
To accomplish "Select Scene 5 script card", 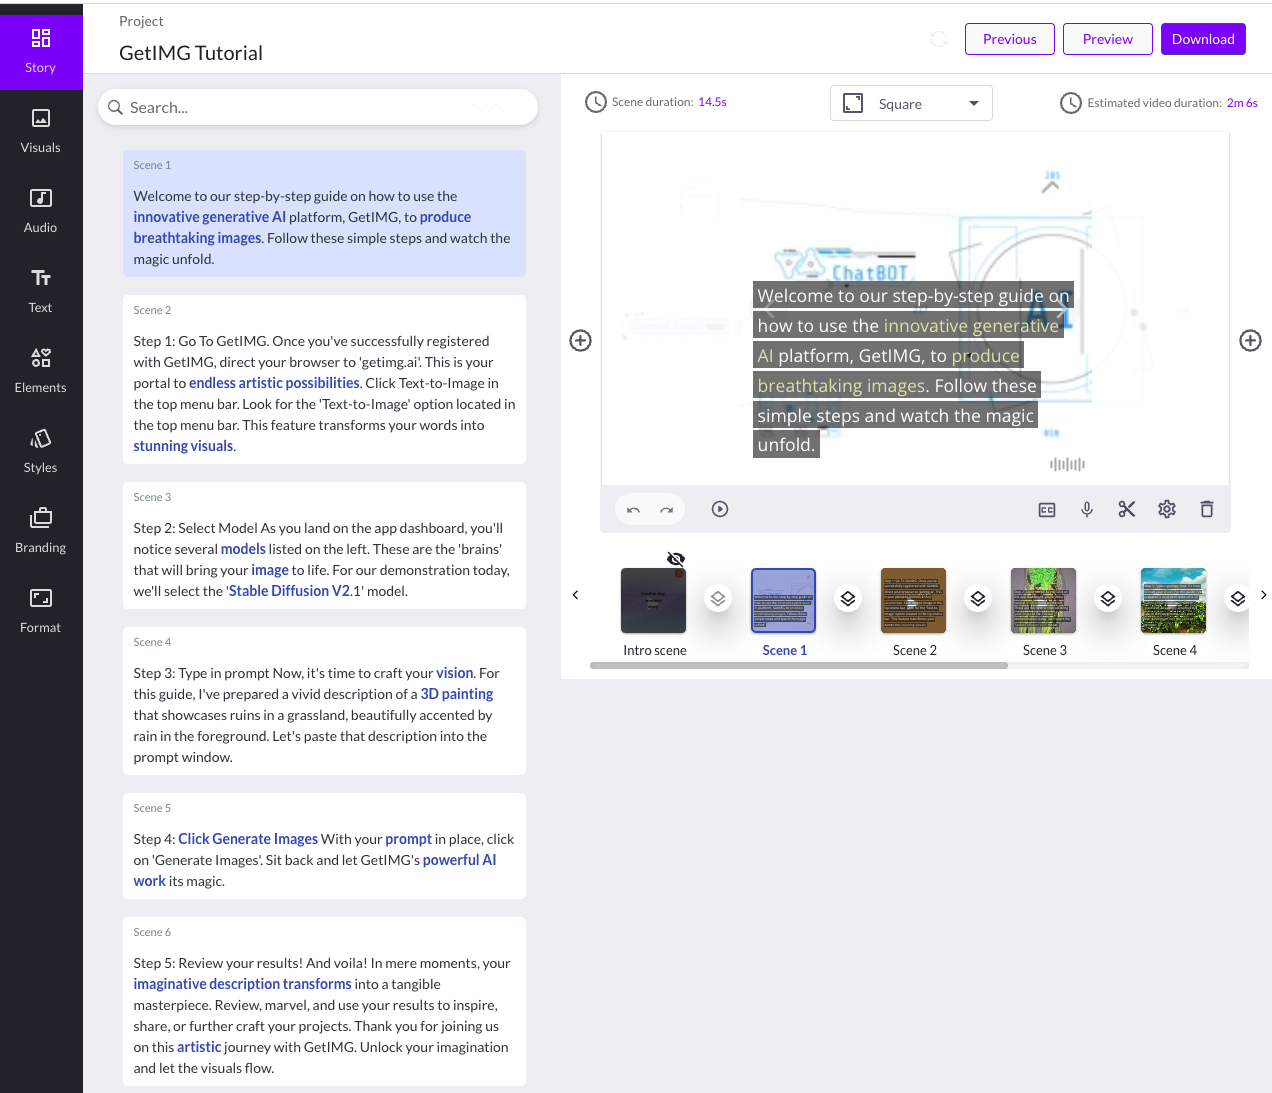I will [x=324, y=845].
